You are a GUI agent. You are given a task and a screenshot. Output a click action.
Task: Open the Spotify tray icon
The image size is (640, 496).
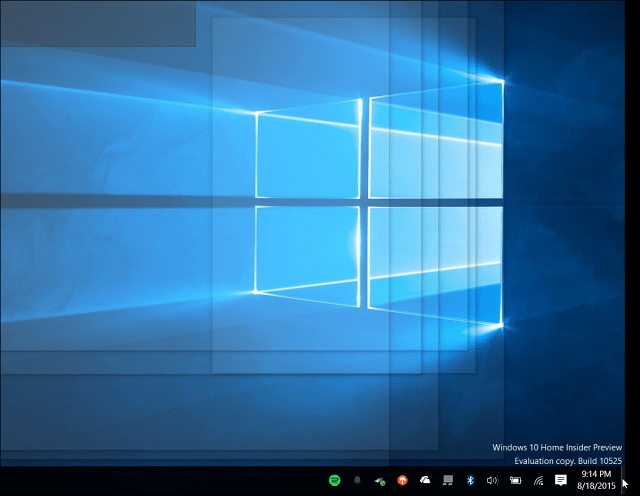(x=335, y=480)
